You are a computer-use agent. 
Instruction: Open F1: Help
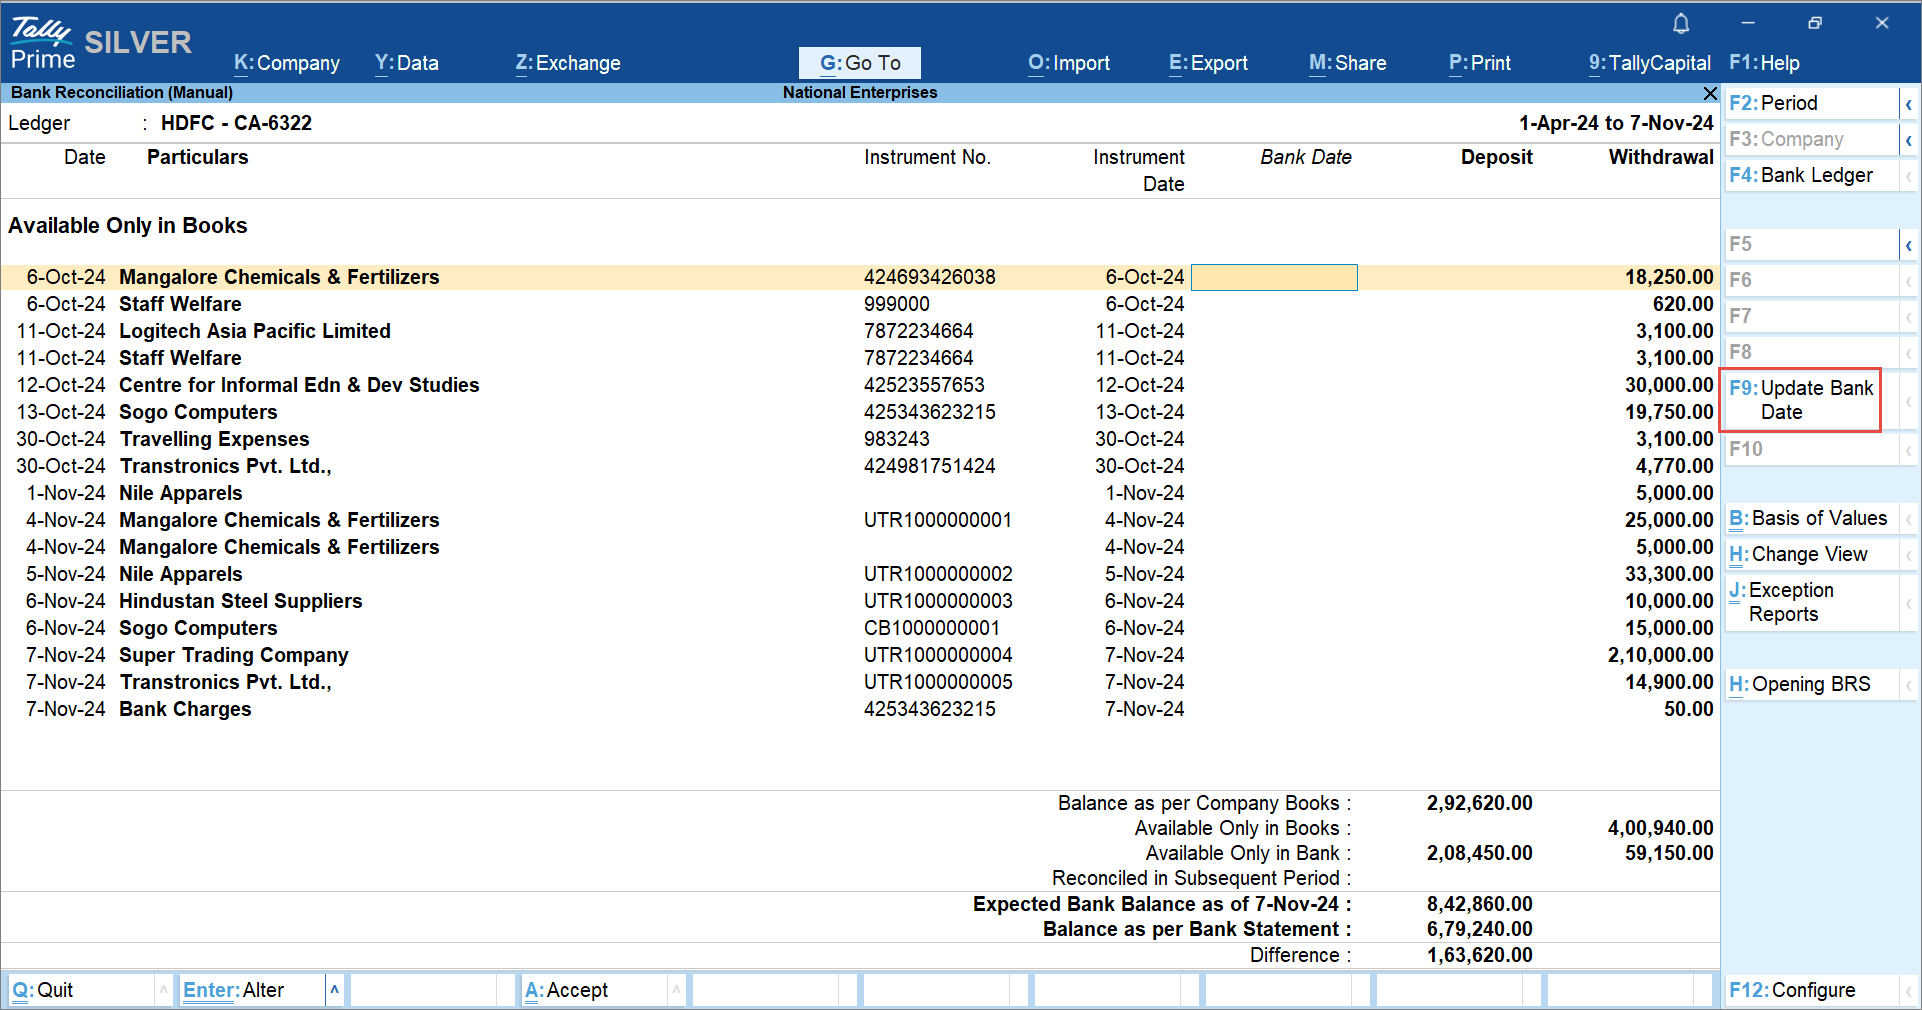(x=1764, y=63)
